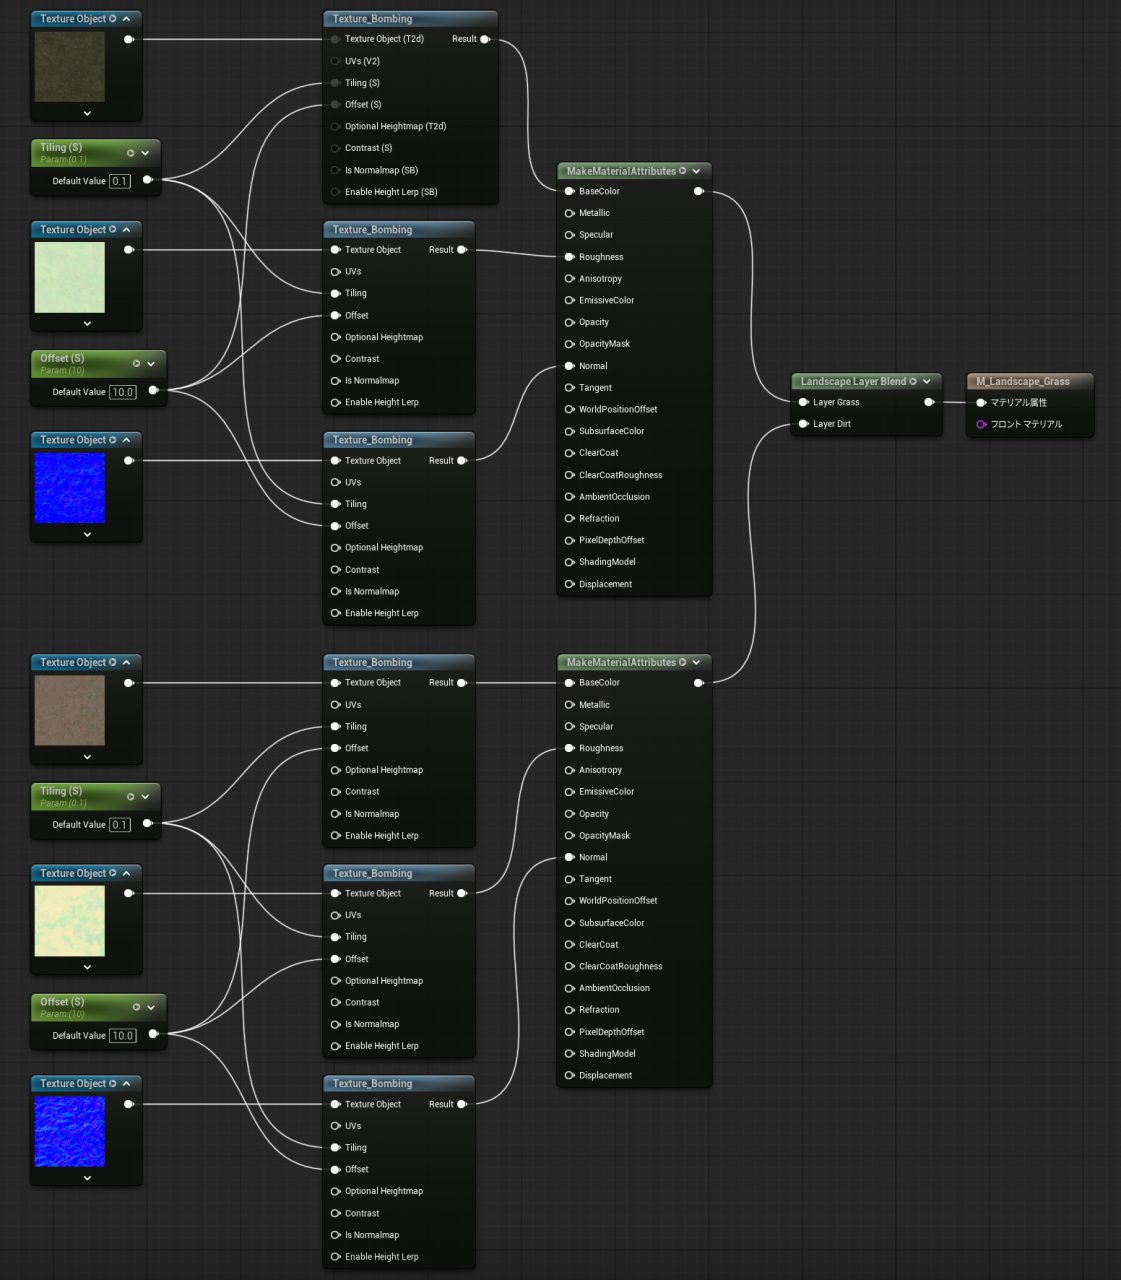
Task: Click the Texture Object (T2d) input pin
Action: [x=335, y=39]
